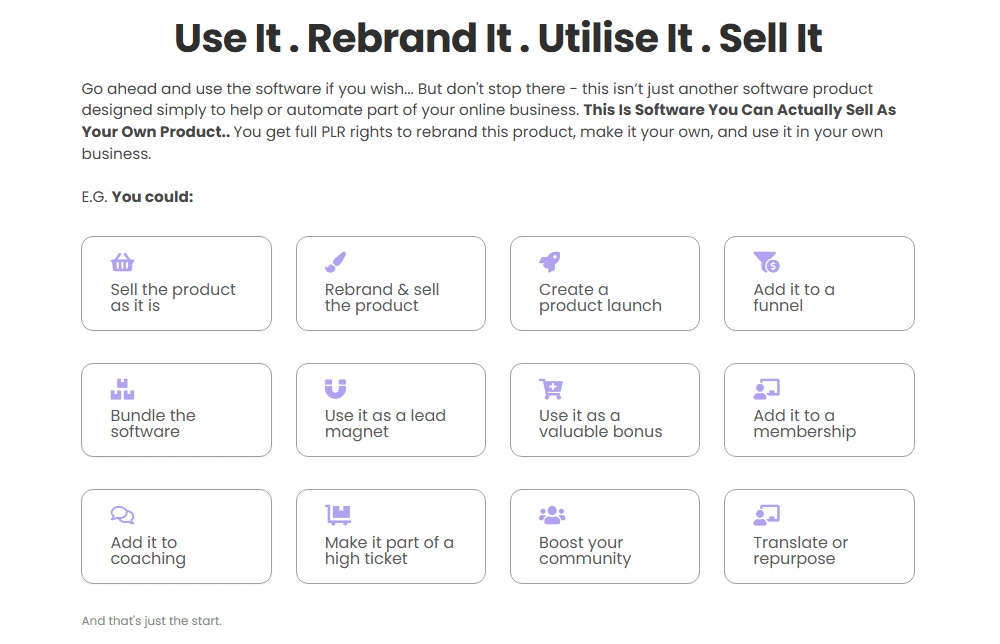The image size is (1000, 644).
Task: Click the paintbrush rebrand icon
Action: (x=336, y=263)
